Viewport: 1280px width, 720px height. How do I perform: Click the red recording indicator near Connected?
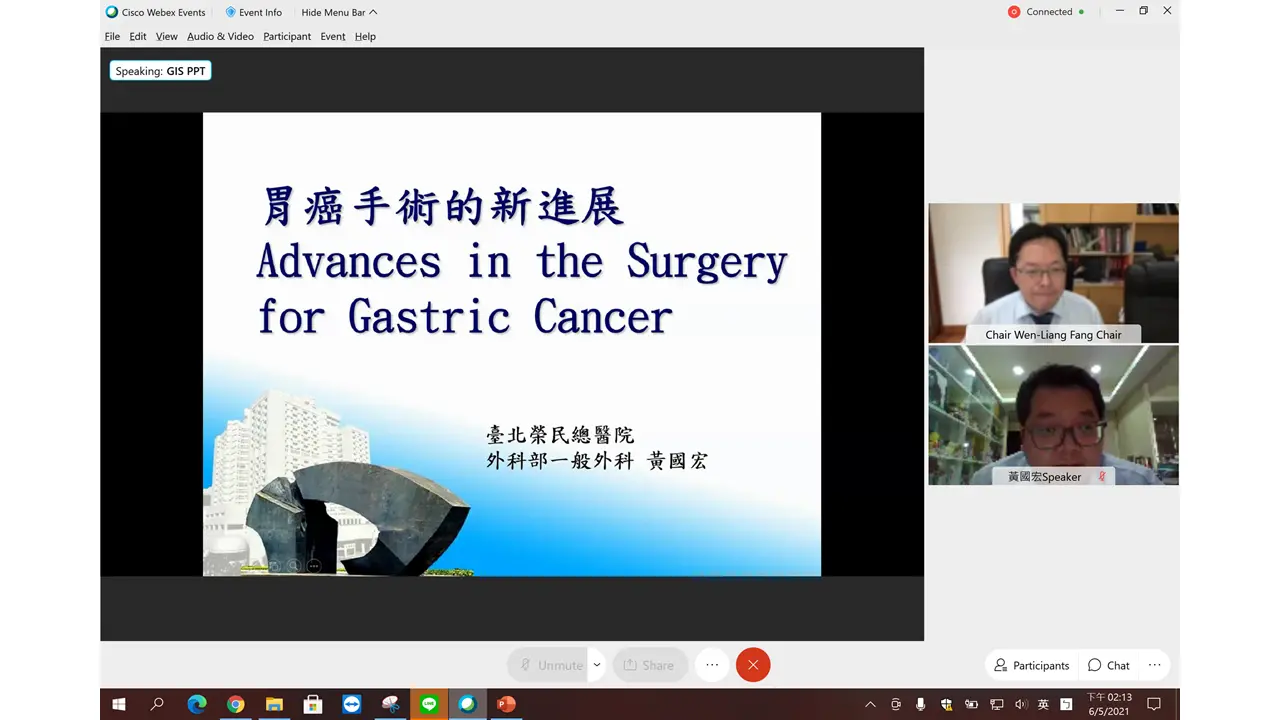pos(1014,12)
